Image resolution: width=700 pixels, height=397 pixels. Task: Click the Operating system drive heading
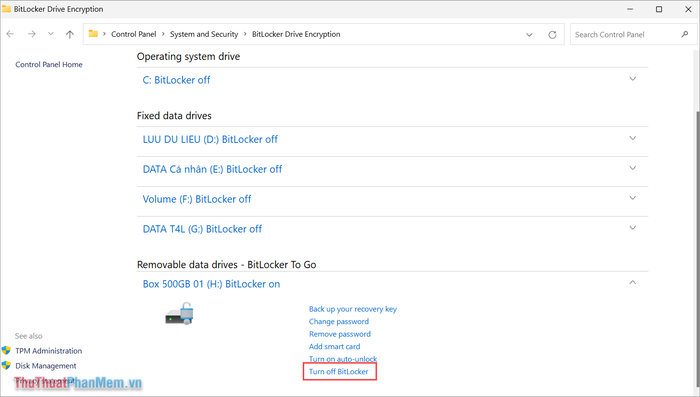coord(188,57)
